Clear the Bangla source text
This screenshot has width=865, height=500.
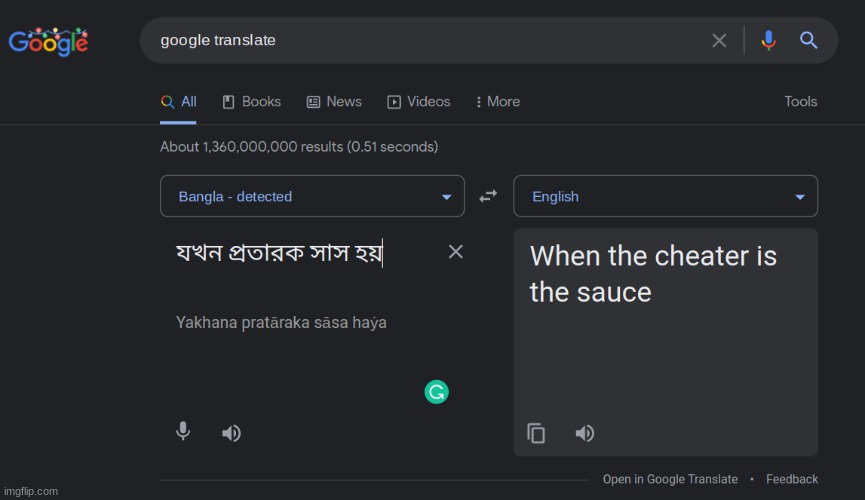pyautogui.click(x=456, y=252)
